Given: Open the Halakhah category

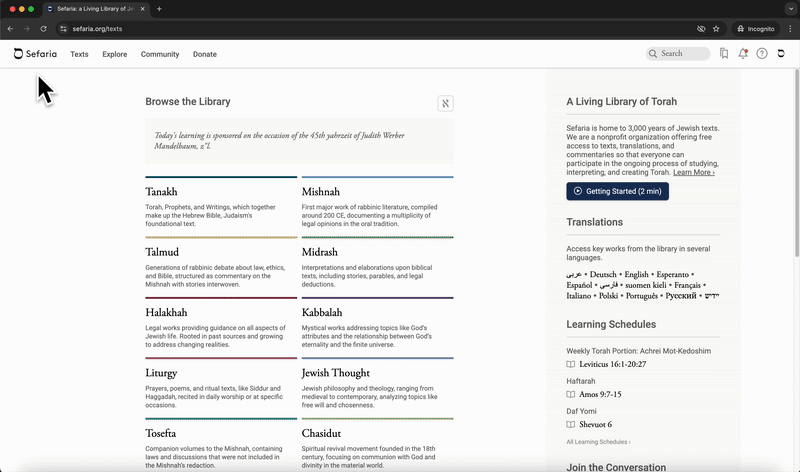Looking at the screenshot, I should 166,312.
